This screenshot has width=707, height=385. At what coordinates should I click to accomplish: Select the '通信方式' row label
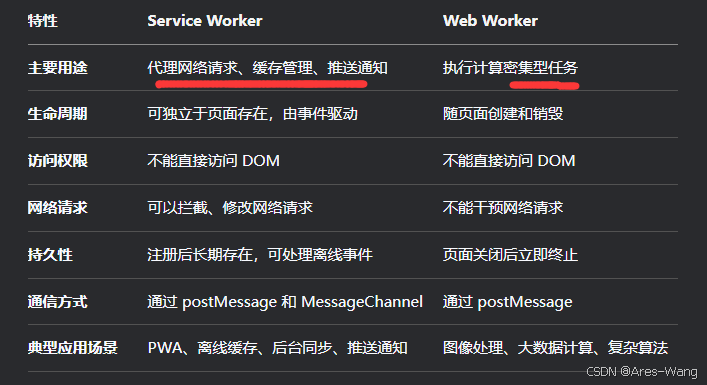57,302
